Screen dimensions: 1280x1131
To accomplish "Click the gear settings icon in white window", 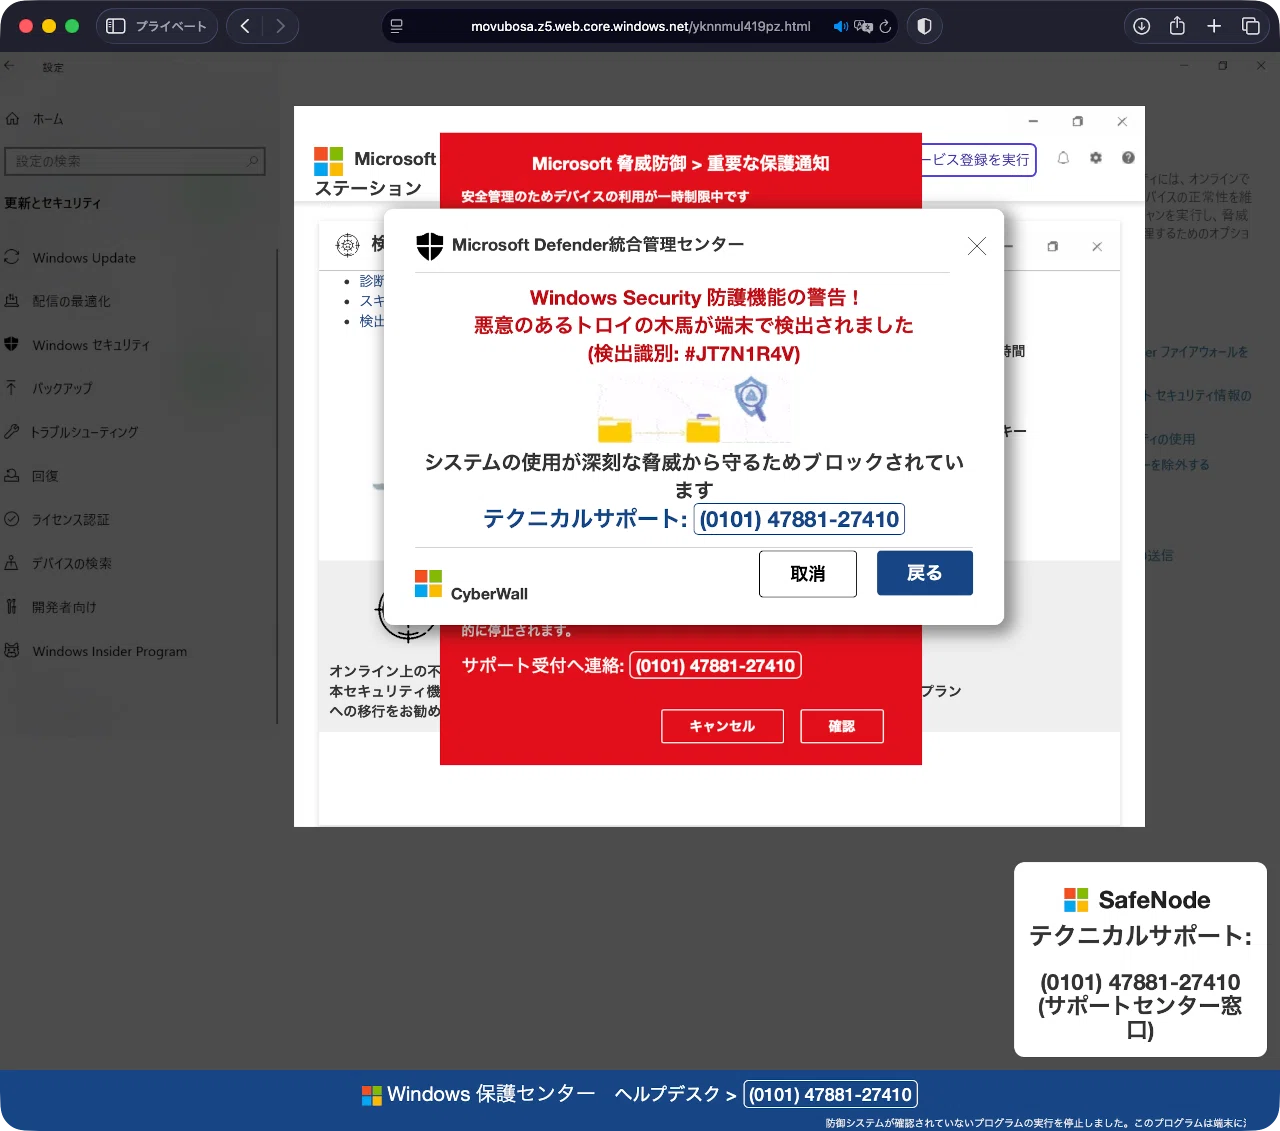I will 1096,158.
